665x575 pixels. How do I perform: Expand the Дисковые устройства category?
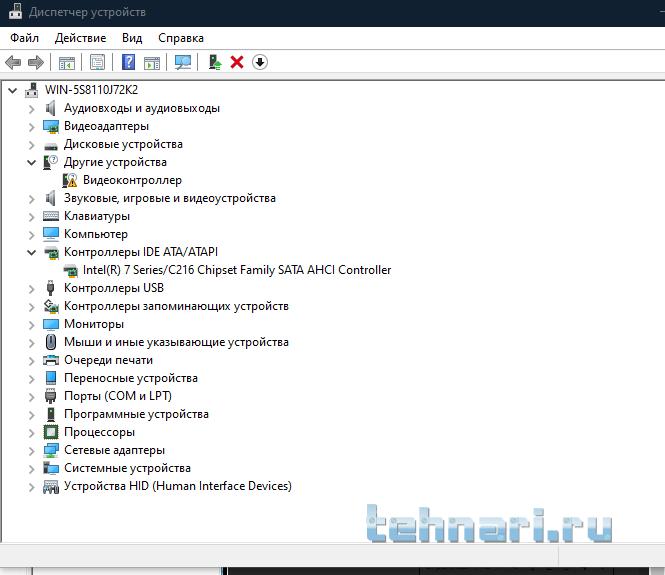tap(31, 145)
